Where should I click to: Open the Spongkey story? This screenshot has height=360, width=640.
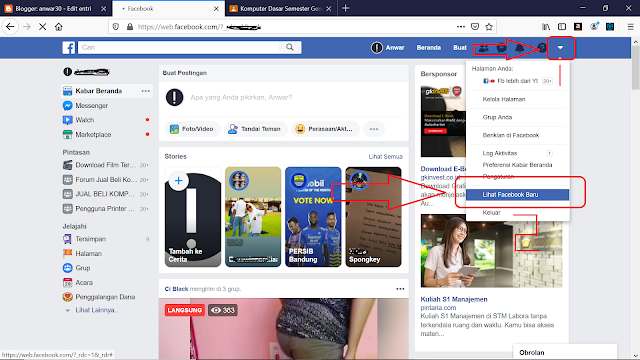coord(373,217)
